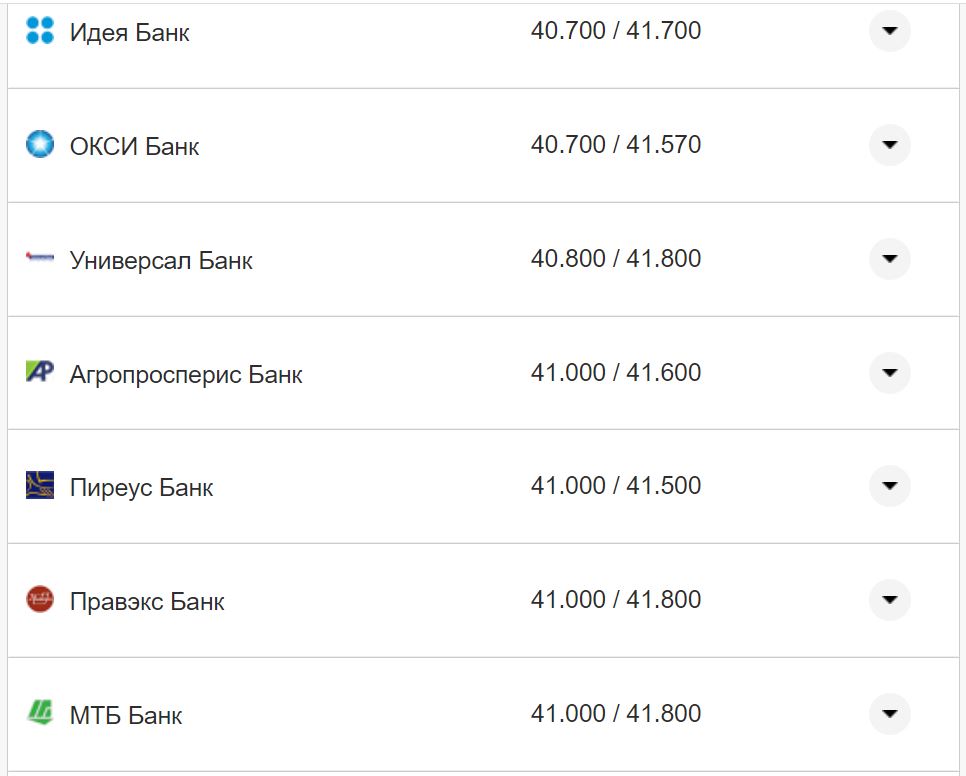Click the Идея Банк logo icon
Screen dimensions: 966x776
(39, 30)
